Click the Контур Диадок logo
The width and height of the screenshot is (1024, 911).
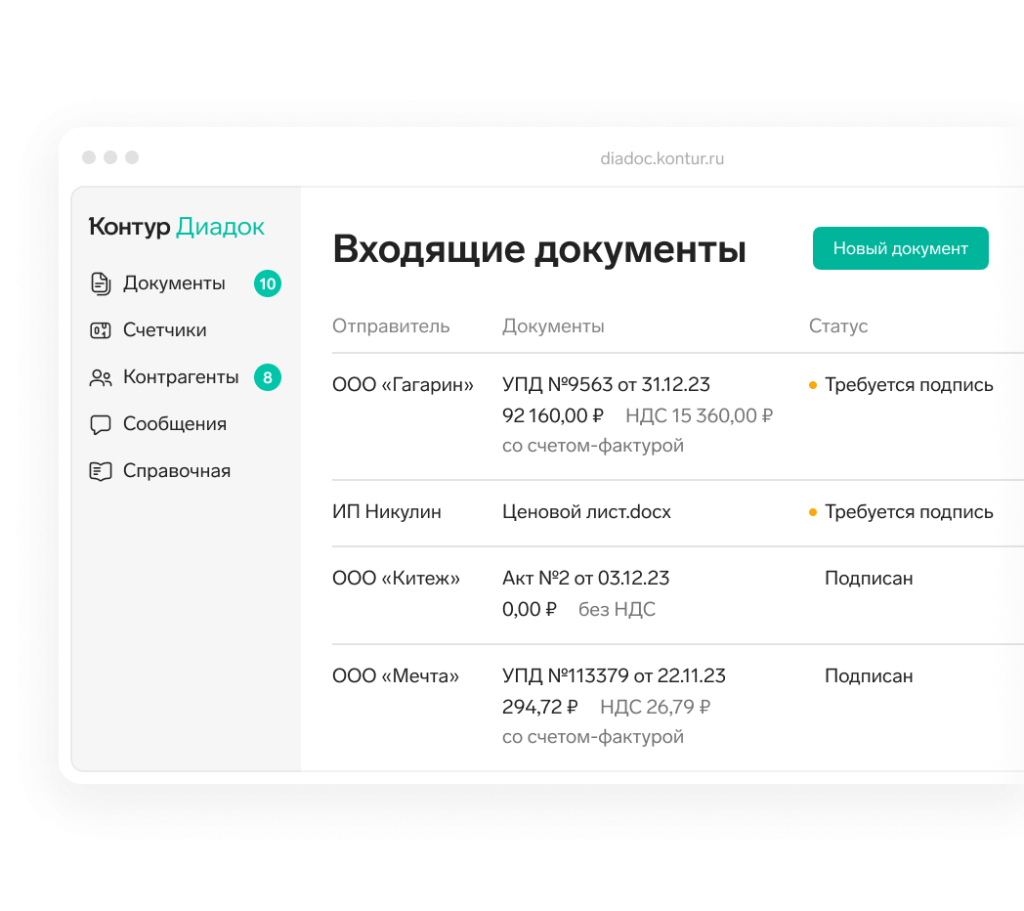click(x=177, y=227)
